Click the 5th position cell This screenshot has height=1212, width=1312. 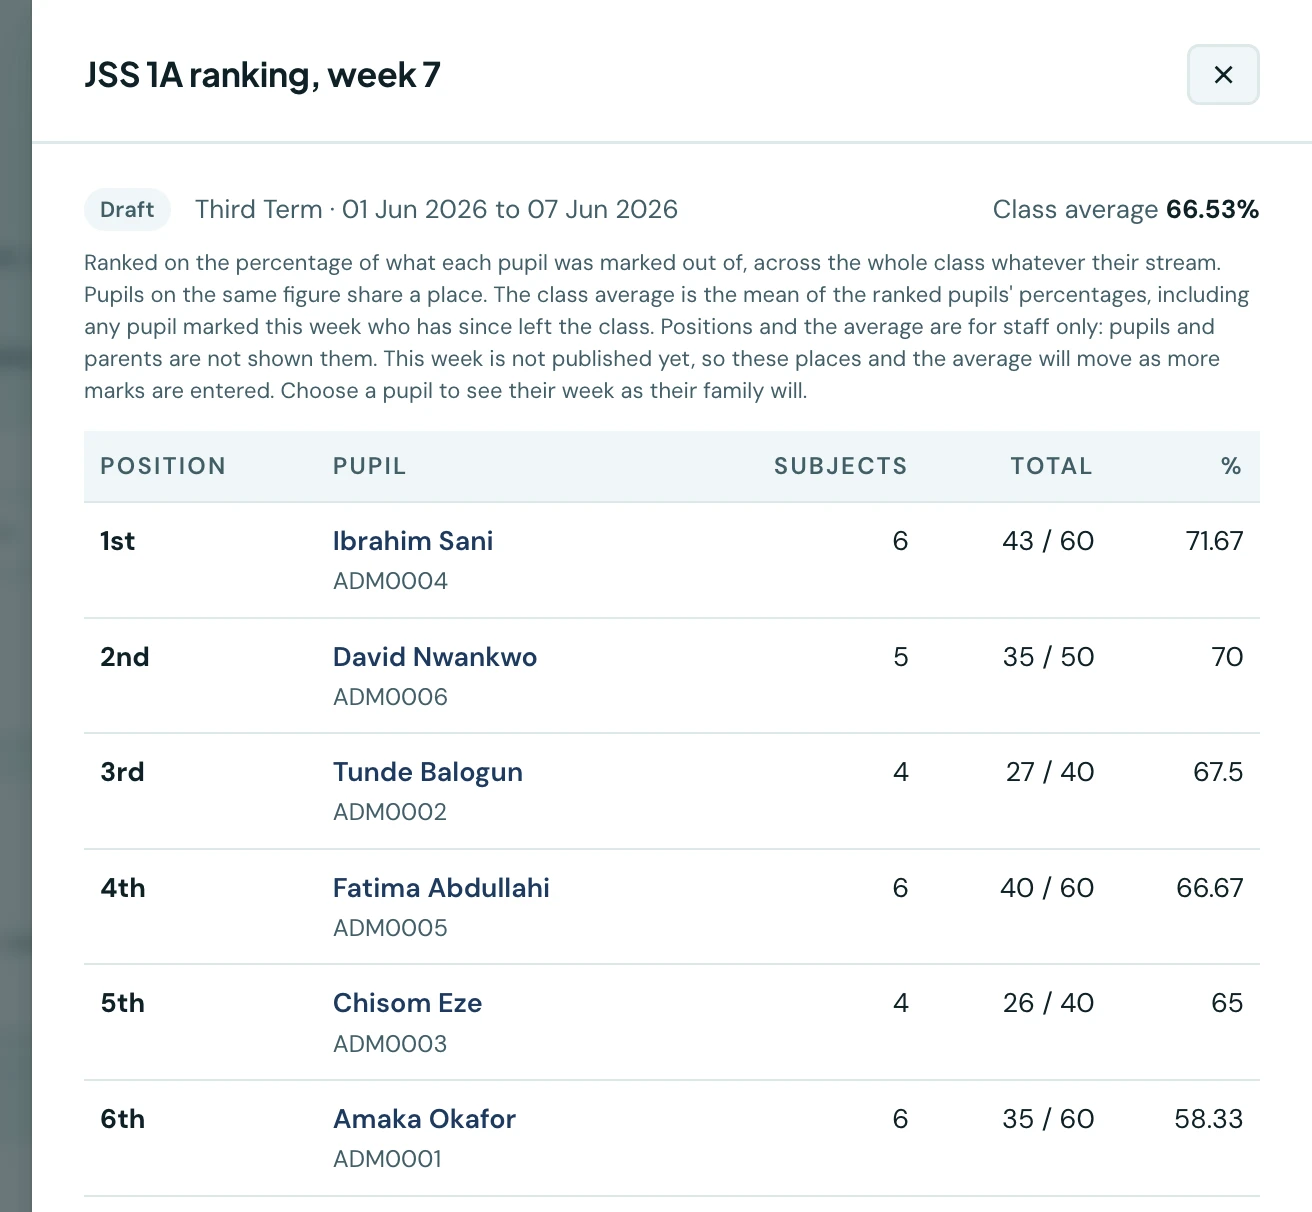(123, 1003)
